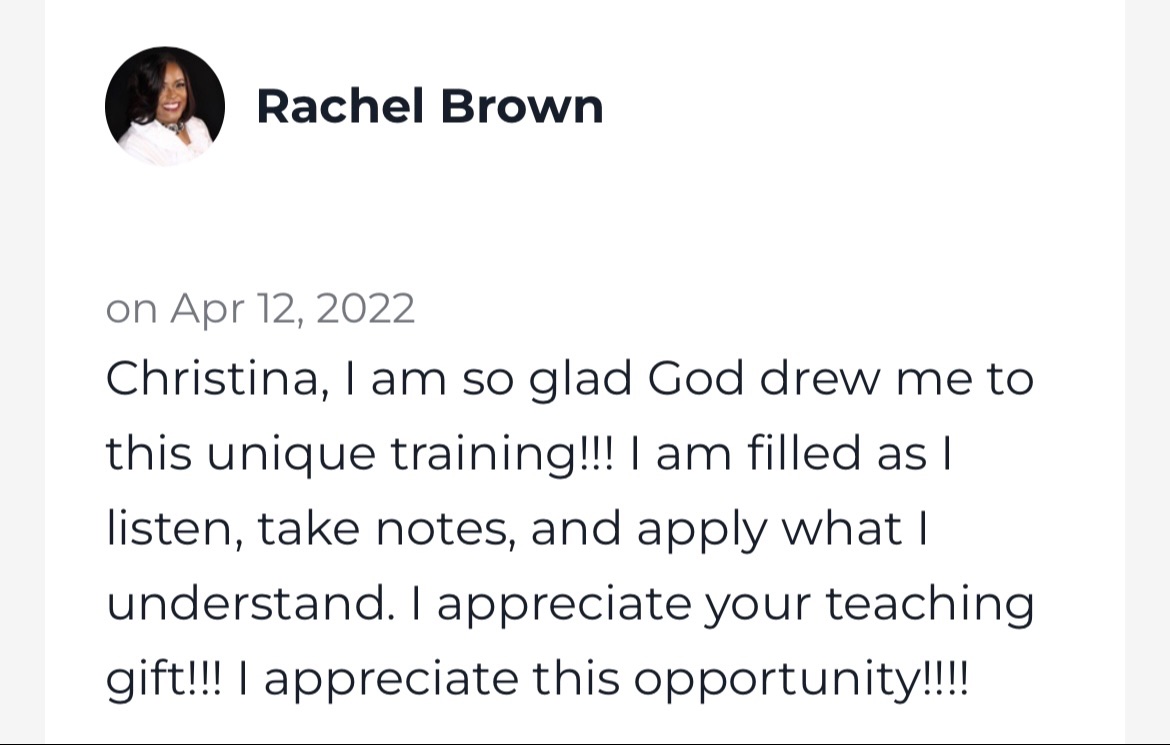Click the phrase 'drew me to'

[897, 378]
